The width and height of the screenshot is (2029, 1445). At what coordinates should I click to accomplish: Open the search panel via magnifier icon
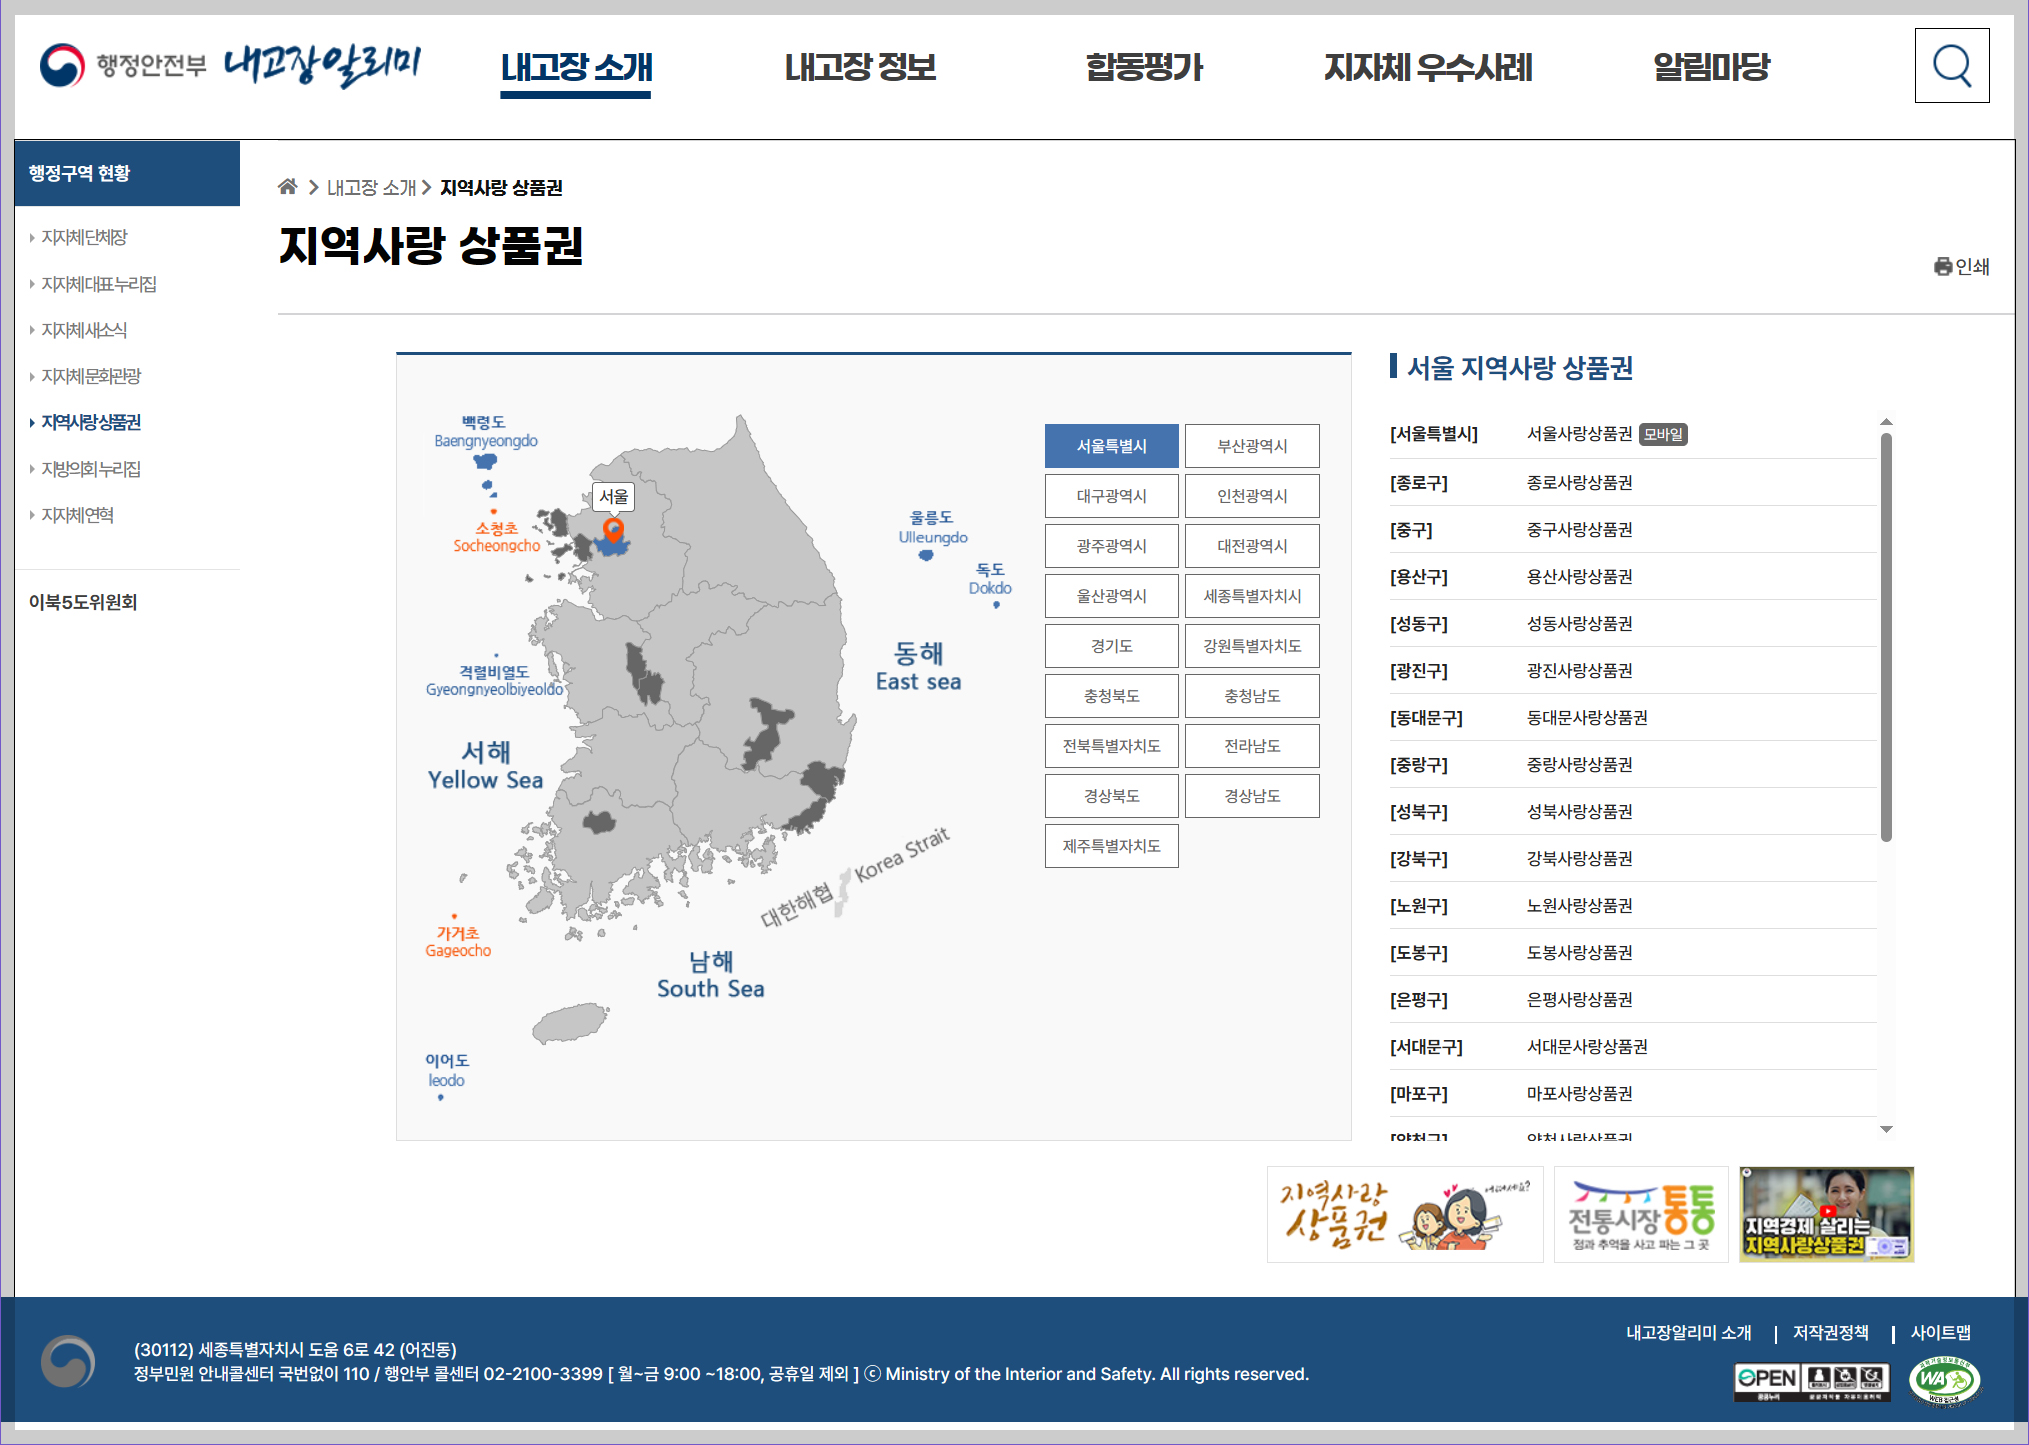coord(1951,67)
